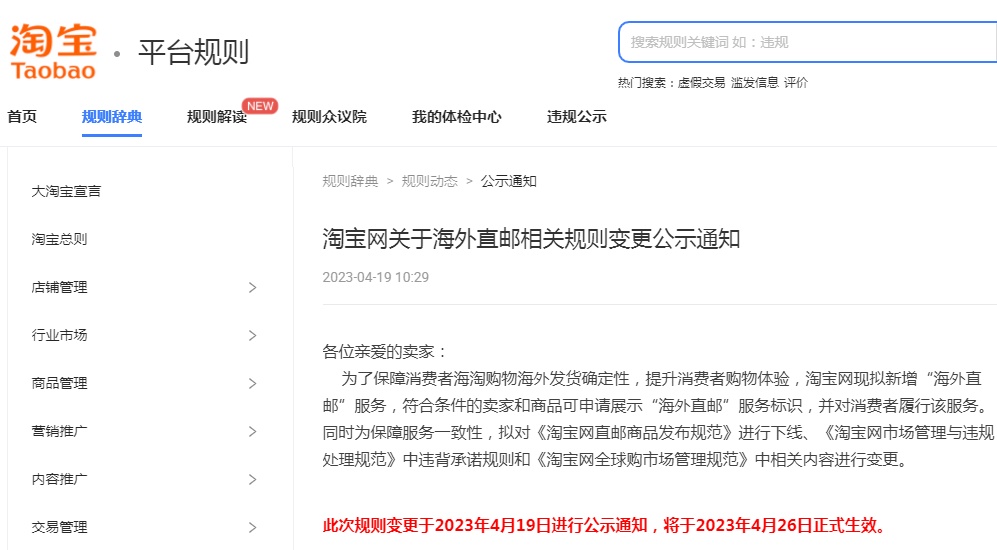Select 交易管理 sidebar entry
The height and width of the screenshot is (550, 997).
pyautogui.click(x=59, y=527)
